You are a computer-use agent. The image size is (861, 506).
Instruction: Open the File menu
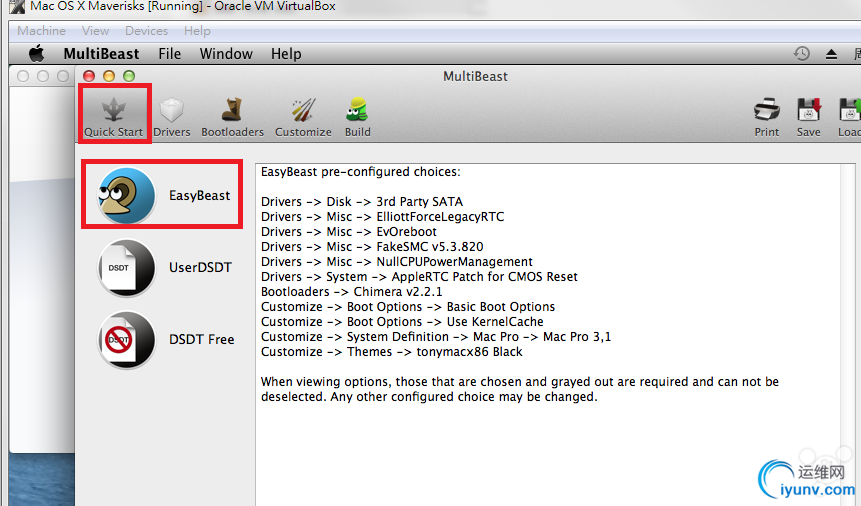click(170, 54)
